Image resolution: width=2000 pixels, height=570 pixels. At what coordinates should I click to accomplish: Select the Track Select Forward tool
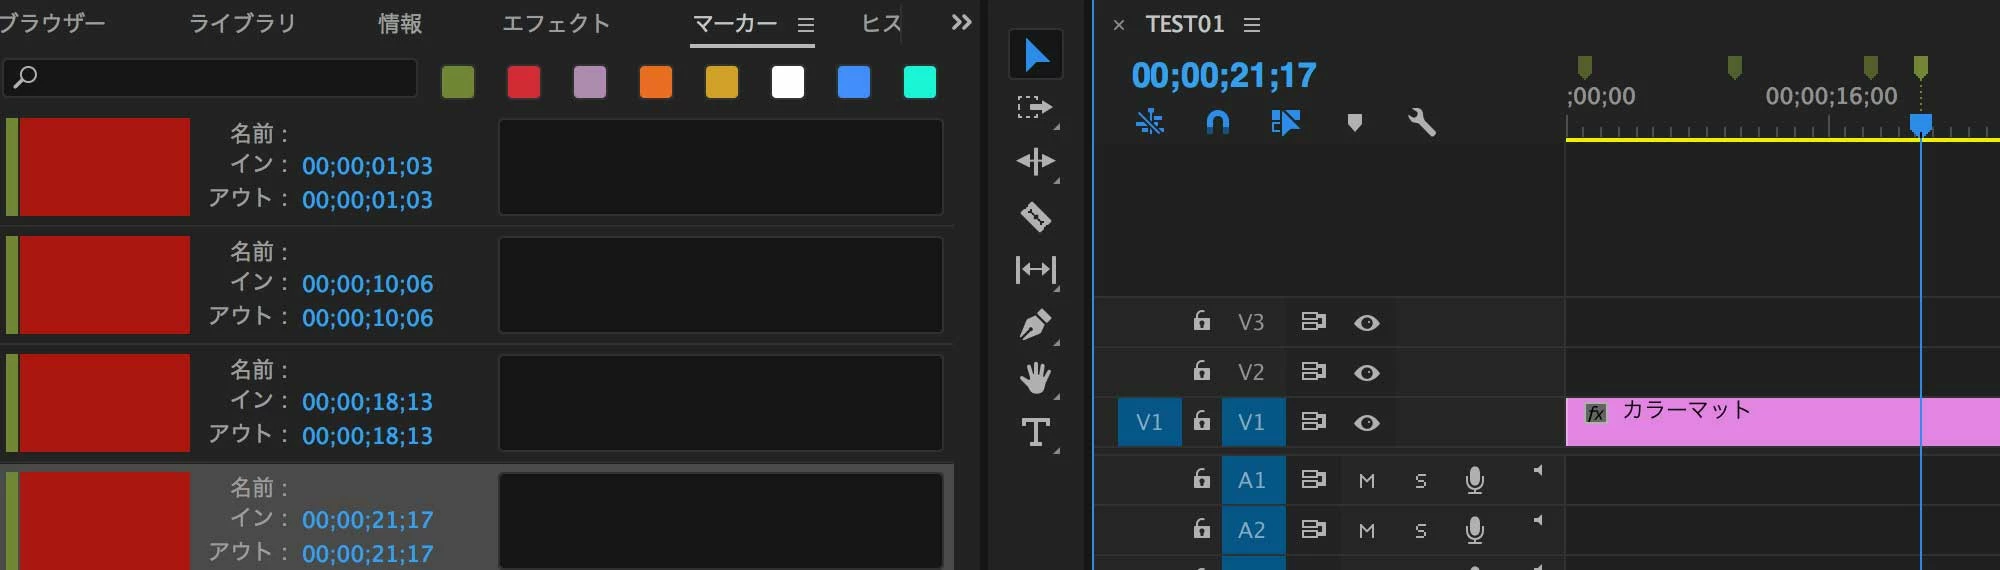click(1034, 108)
